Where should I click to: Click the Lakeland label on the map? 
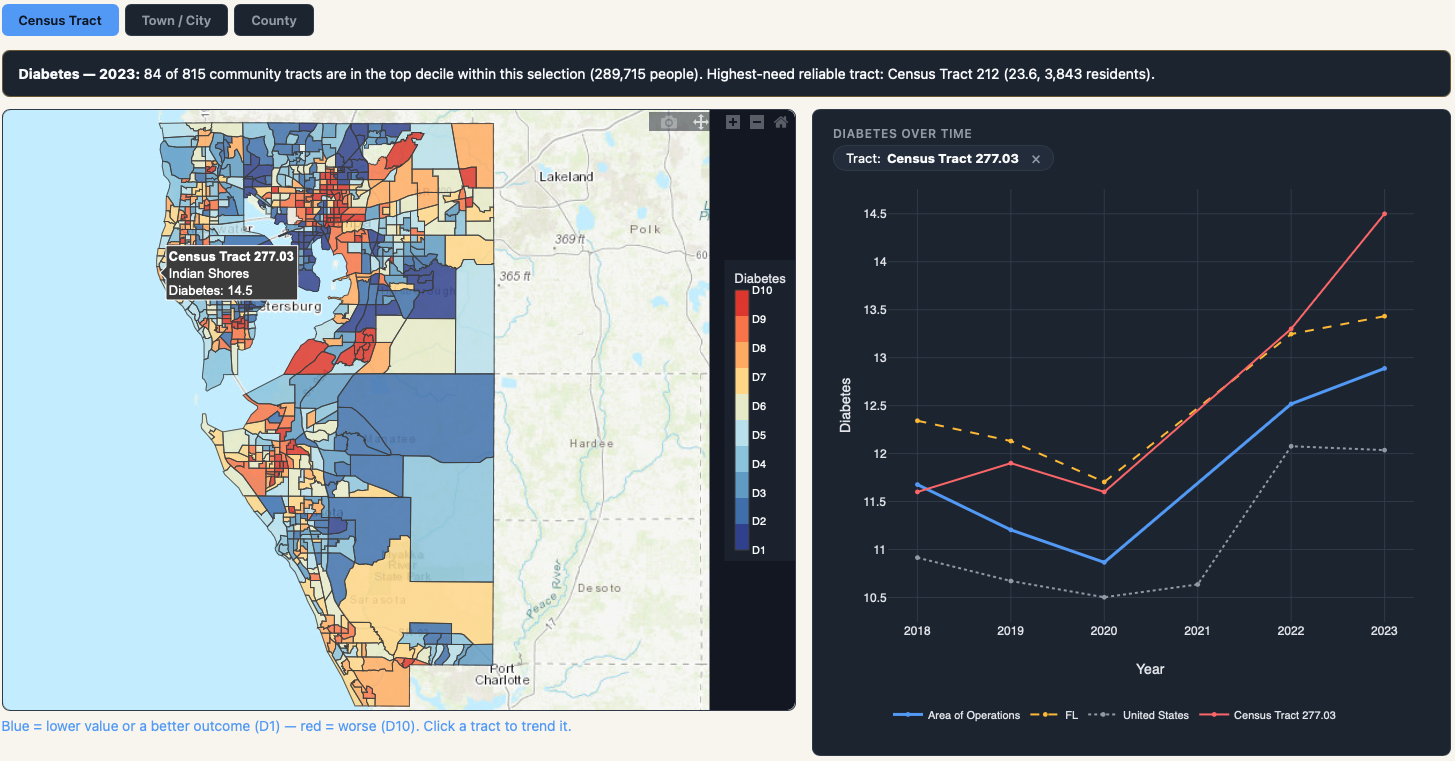pos(566,176)
